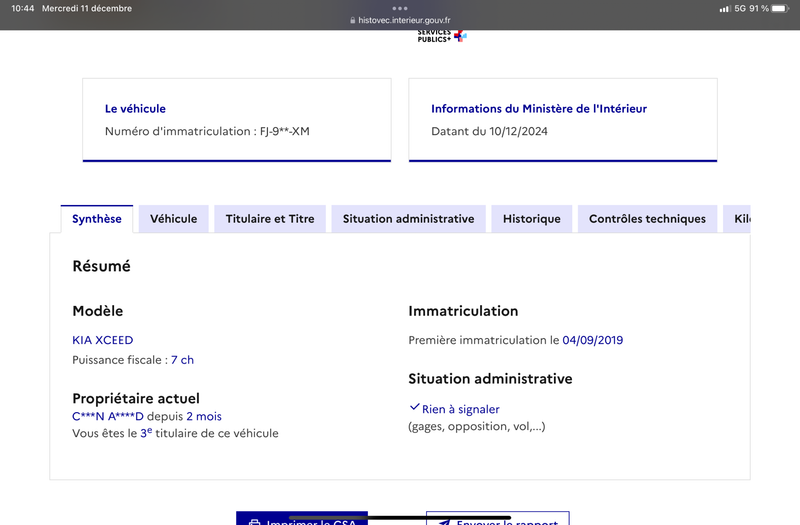Open the Synthèse tab
Screen dimensions: 800x525
97,219
